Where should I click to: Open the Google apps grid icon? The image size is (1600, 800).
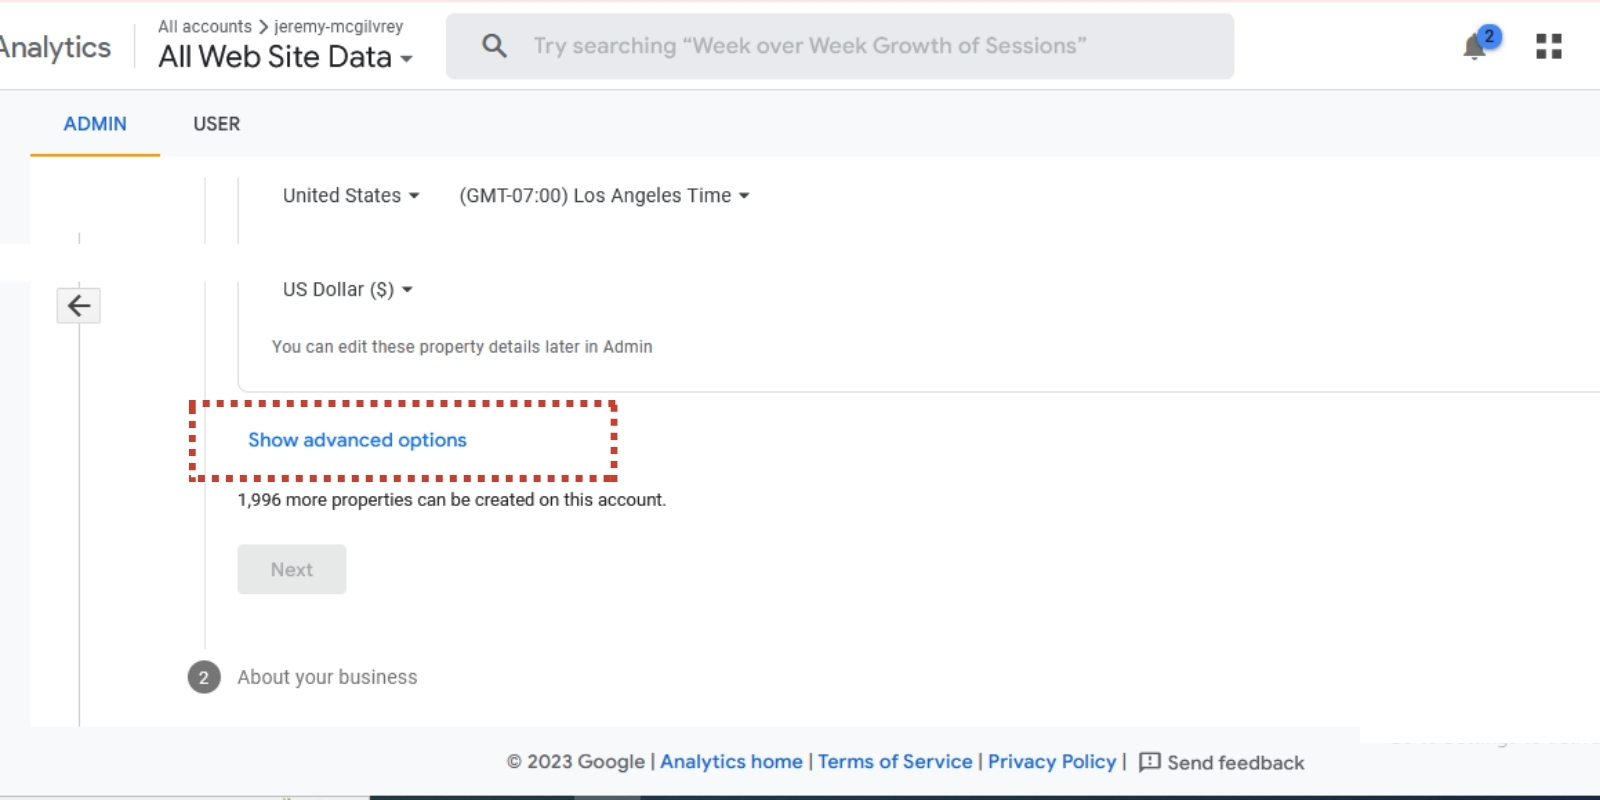tap(1548, 46)
